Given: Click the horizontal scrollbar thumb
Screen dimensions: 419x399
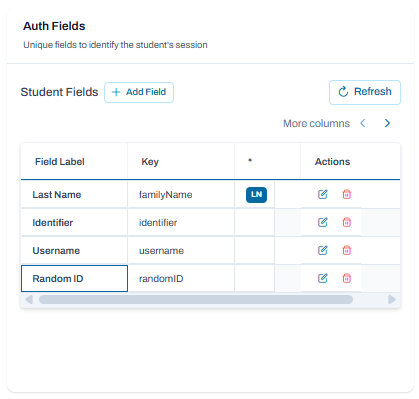Looking at the screenshot, I should pyautogui.click(x=196, y=300).
